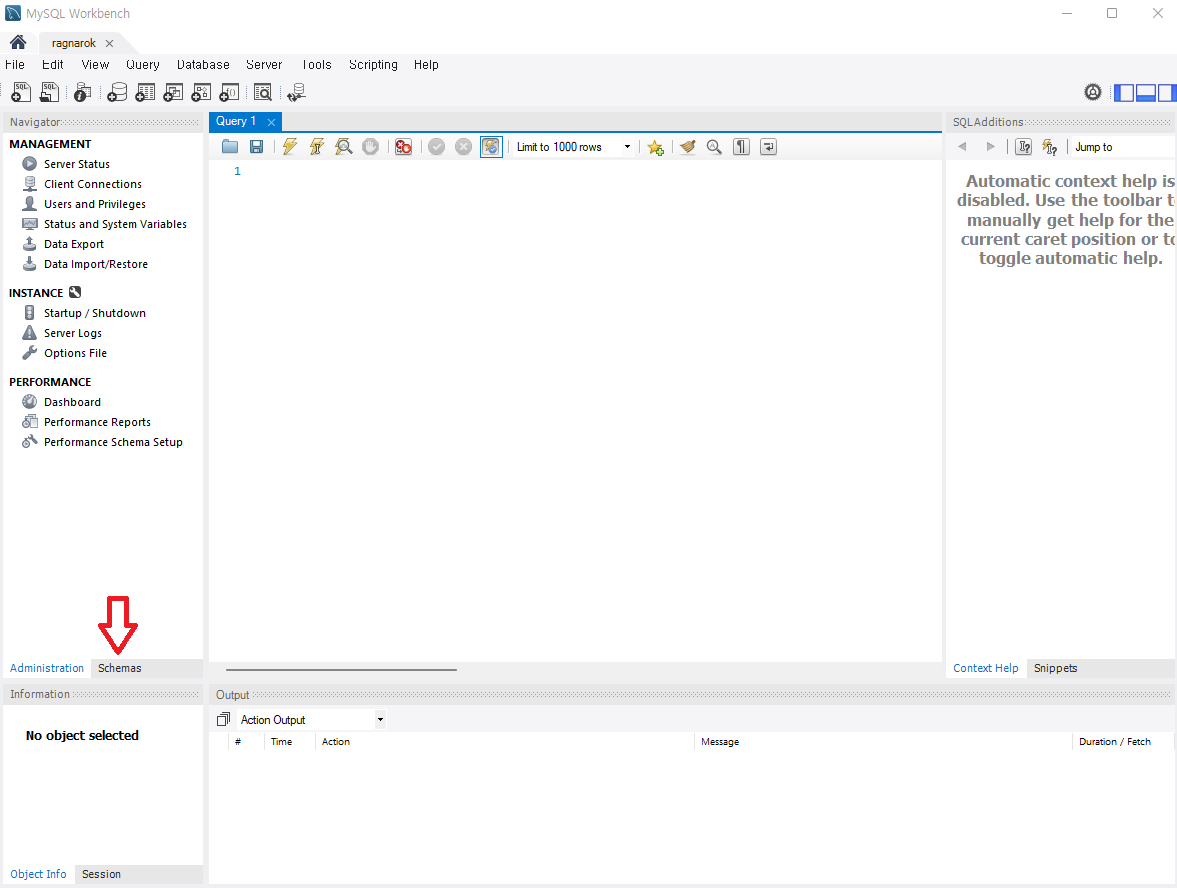
Task: Beautify query broom icon
Action: [688, 147]
